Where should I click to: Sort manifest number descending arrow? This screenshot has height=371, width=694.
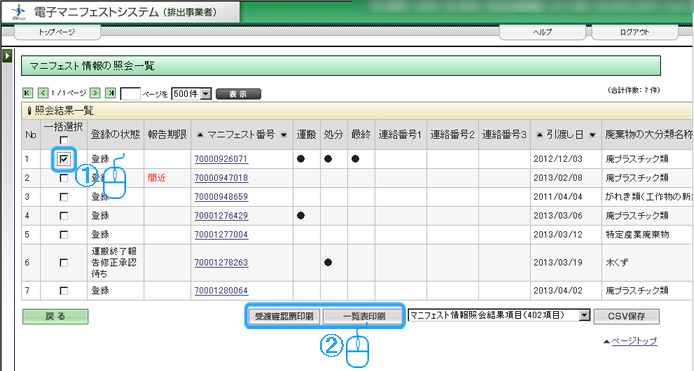click(284, 135)
